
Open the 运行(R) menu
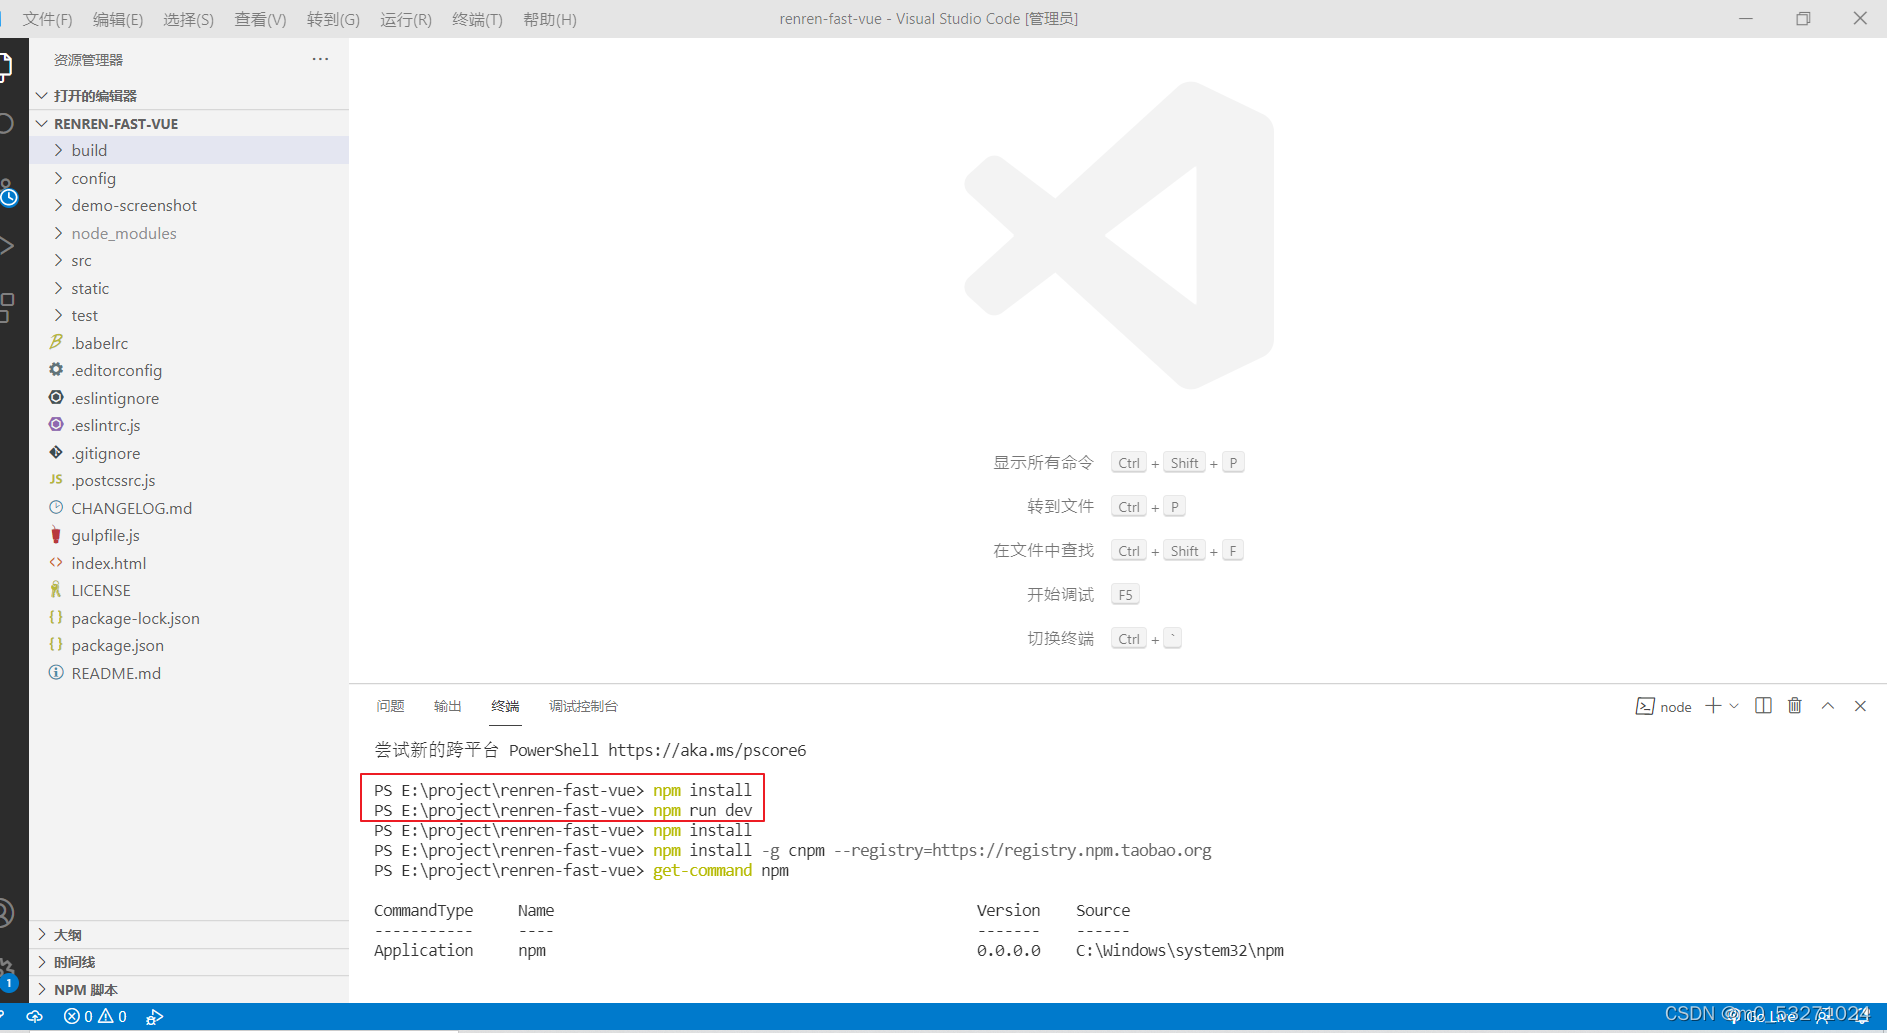coord(406,19)
